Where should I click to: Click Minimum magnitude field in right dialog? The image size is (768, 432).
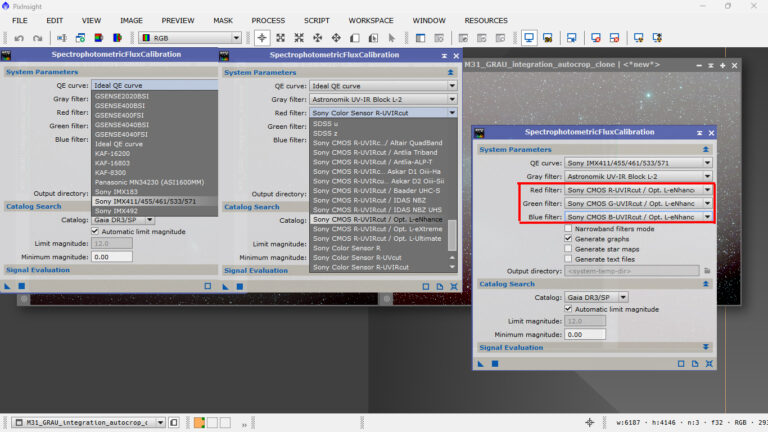585,335
